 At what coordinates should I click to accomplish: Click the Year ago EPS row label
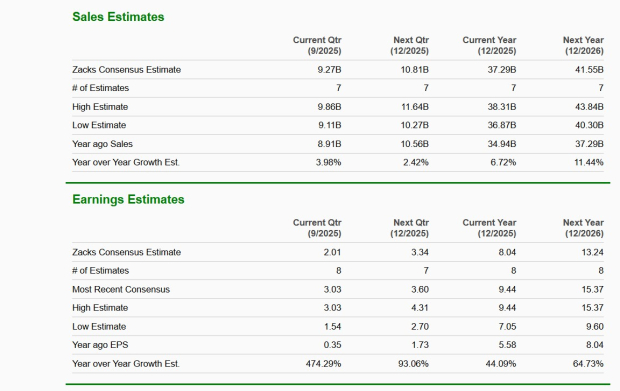pos(100,345)
